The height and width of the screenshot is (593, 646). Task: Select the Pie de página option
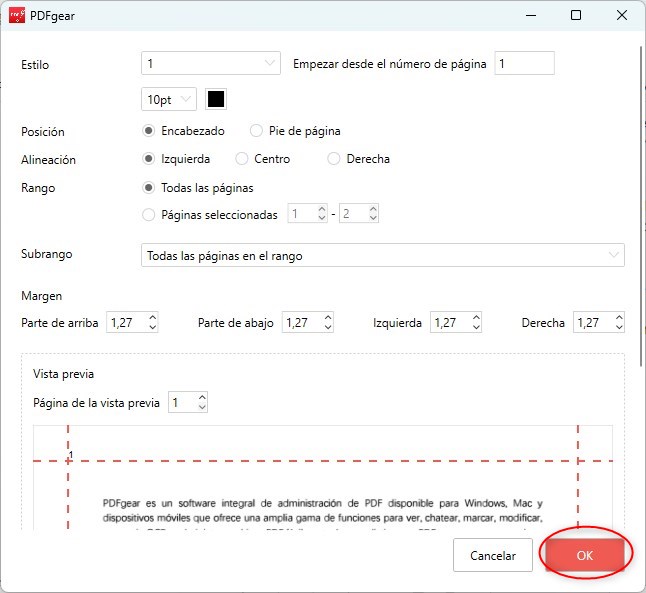click(257, 131)
